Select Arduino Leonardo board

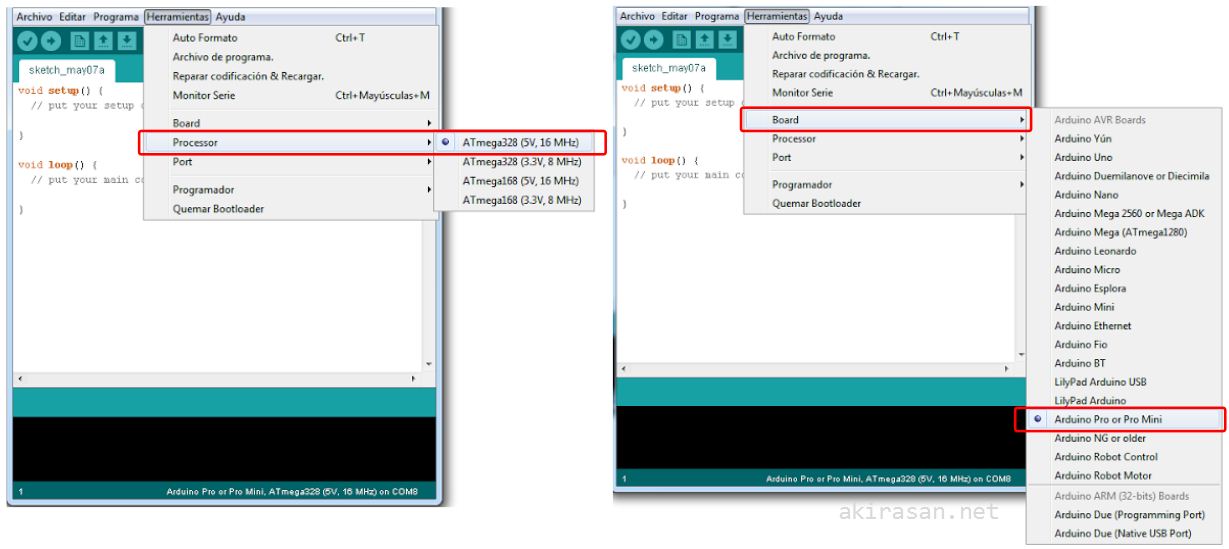[1124, 251]
